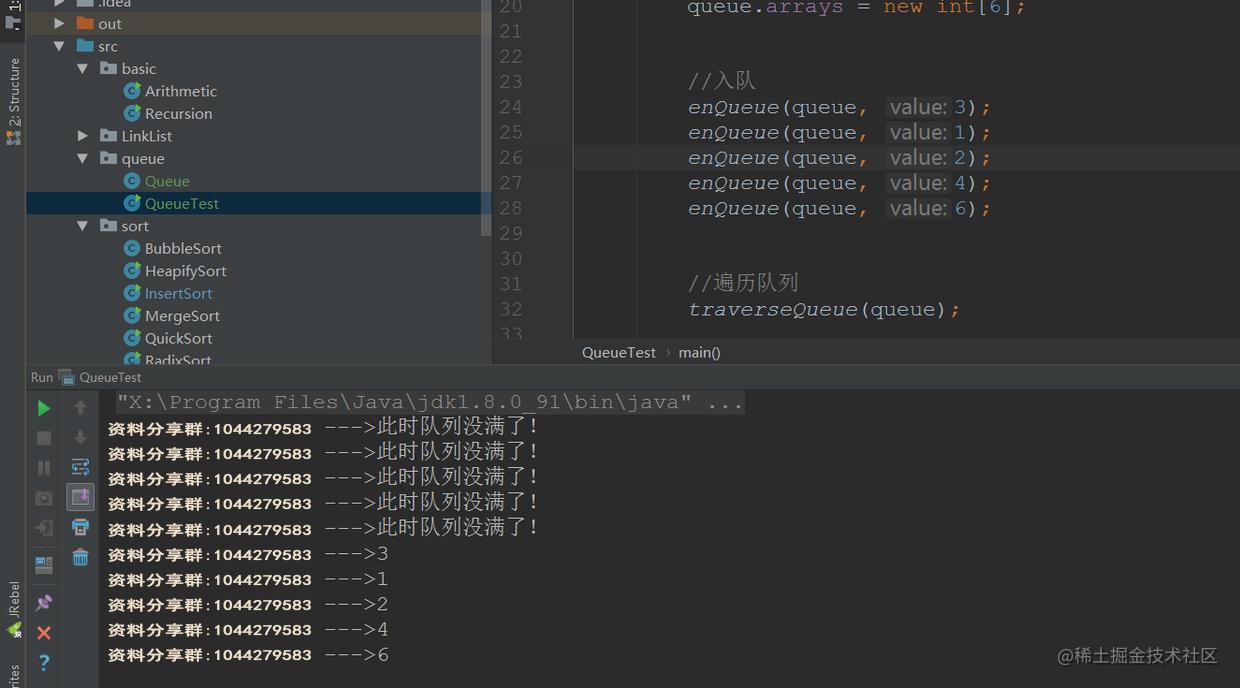This screenshot has width=1240, height=688.
Task: Click console output line --->6
Action: pos(248,655)
